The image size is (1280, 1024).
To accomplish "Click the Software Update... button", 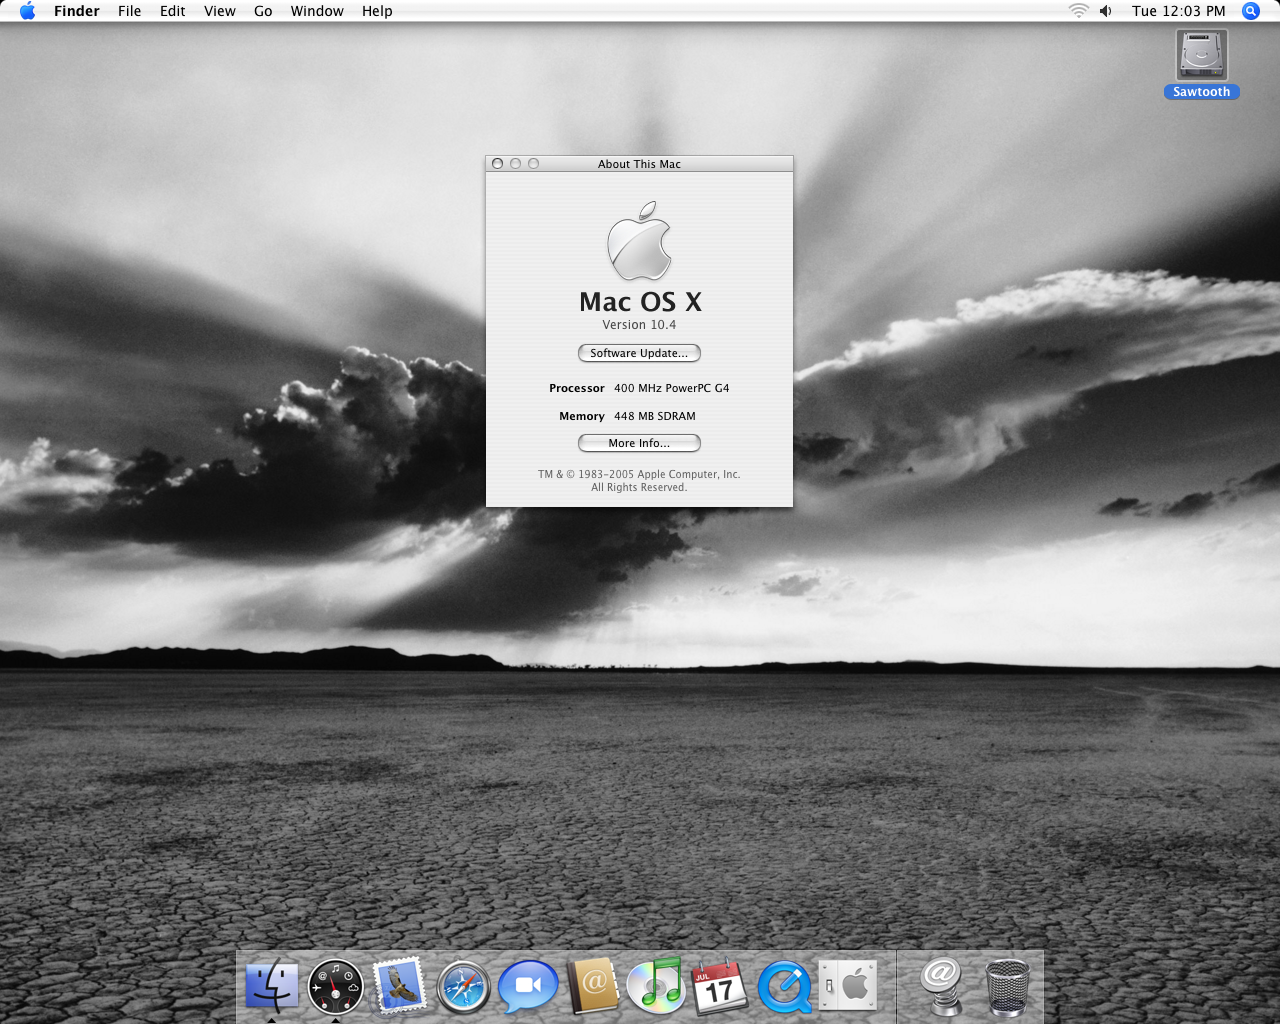I will [x=639, y=353].
